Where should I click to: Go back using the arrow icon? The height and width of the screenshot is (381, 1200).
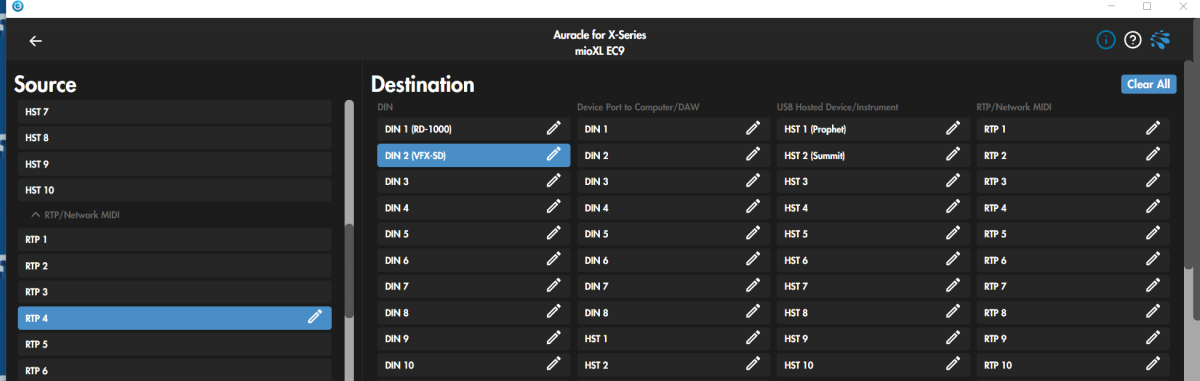point(36,41)
